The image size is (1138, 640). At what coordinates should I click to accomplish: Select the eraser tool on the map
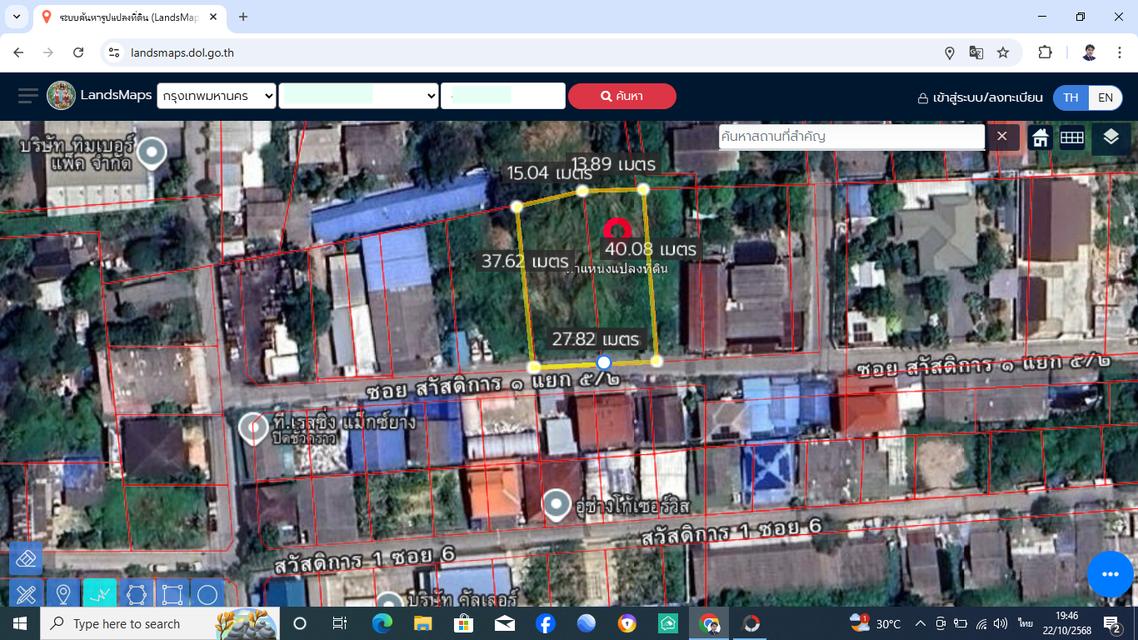click(x=26, y=559)
